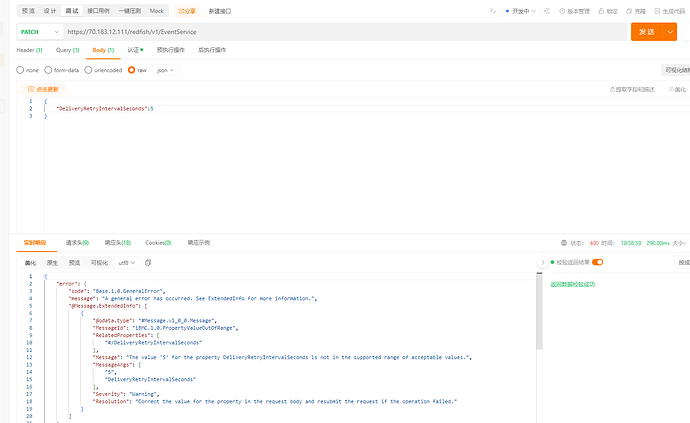
Task: Click the 版本管理 version management icon
Action: pyautogui.click(x=562, y=11)
